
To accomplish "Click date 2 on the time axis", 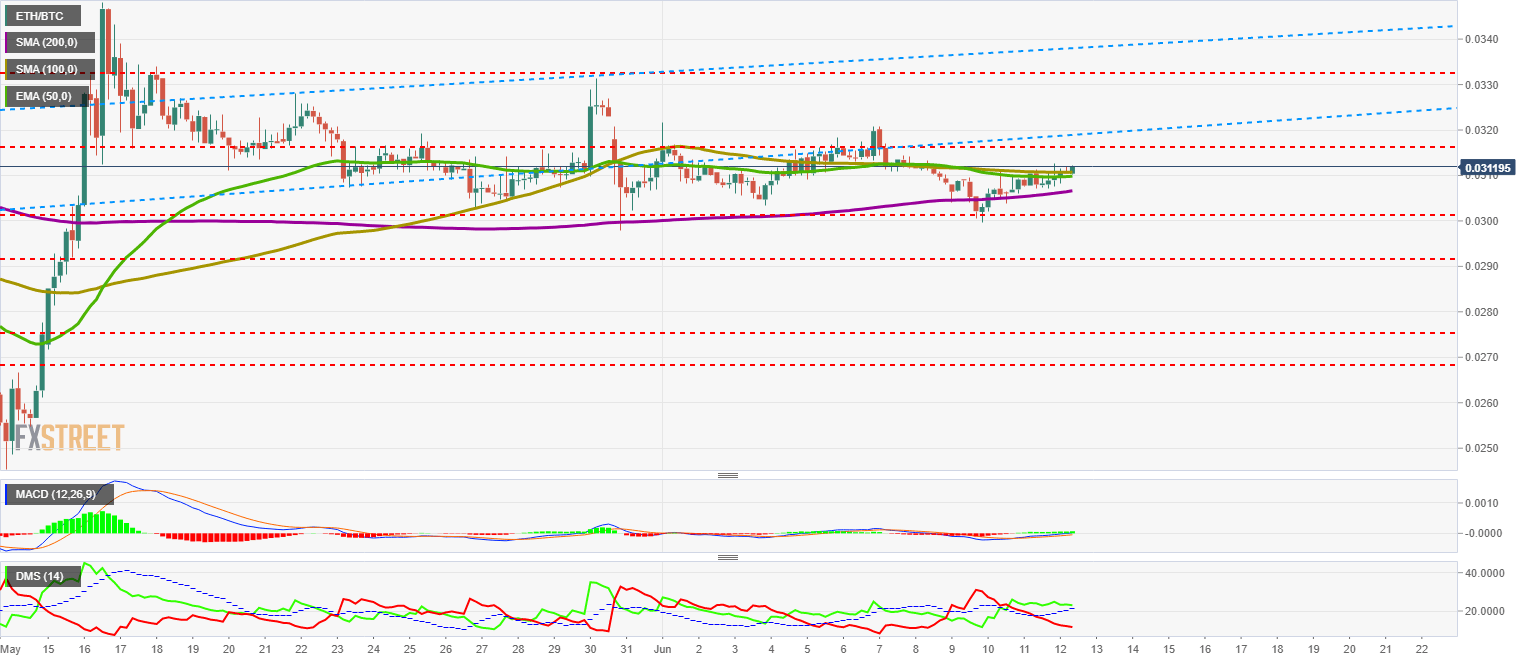I will [x=698, y=649].
